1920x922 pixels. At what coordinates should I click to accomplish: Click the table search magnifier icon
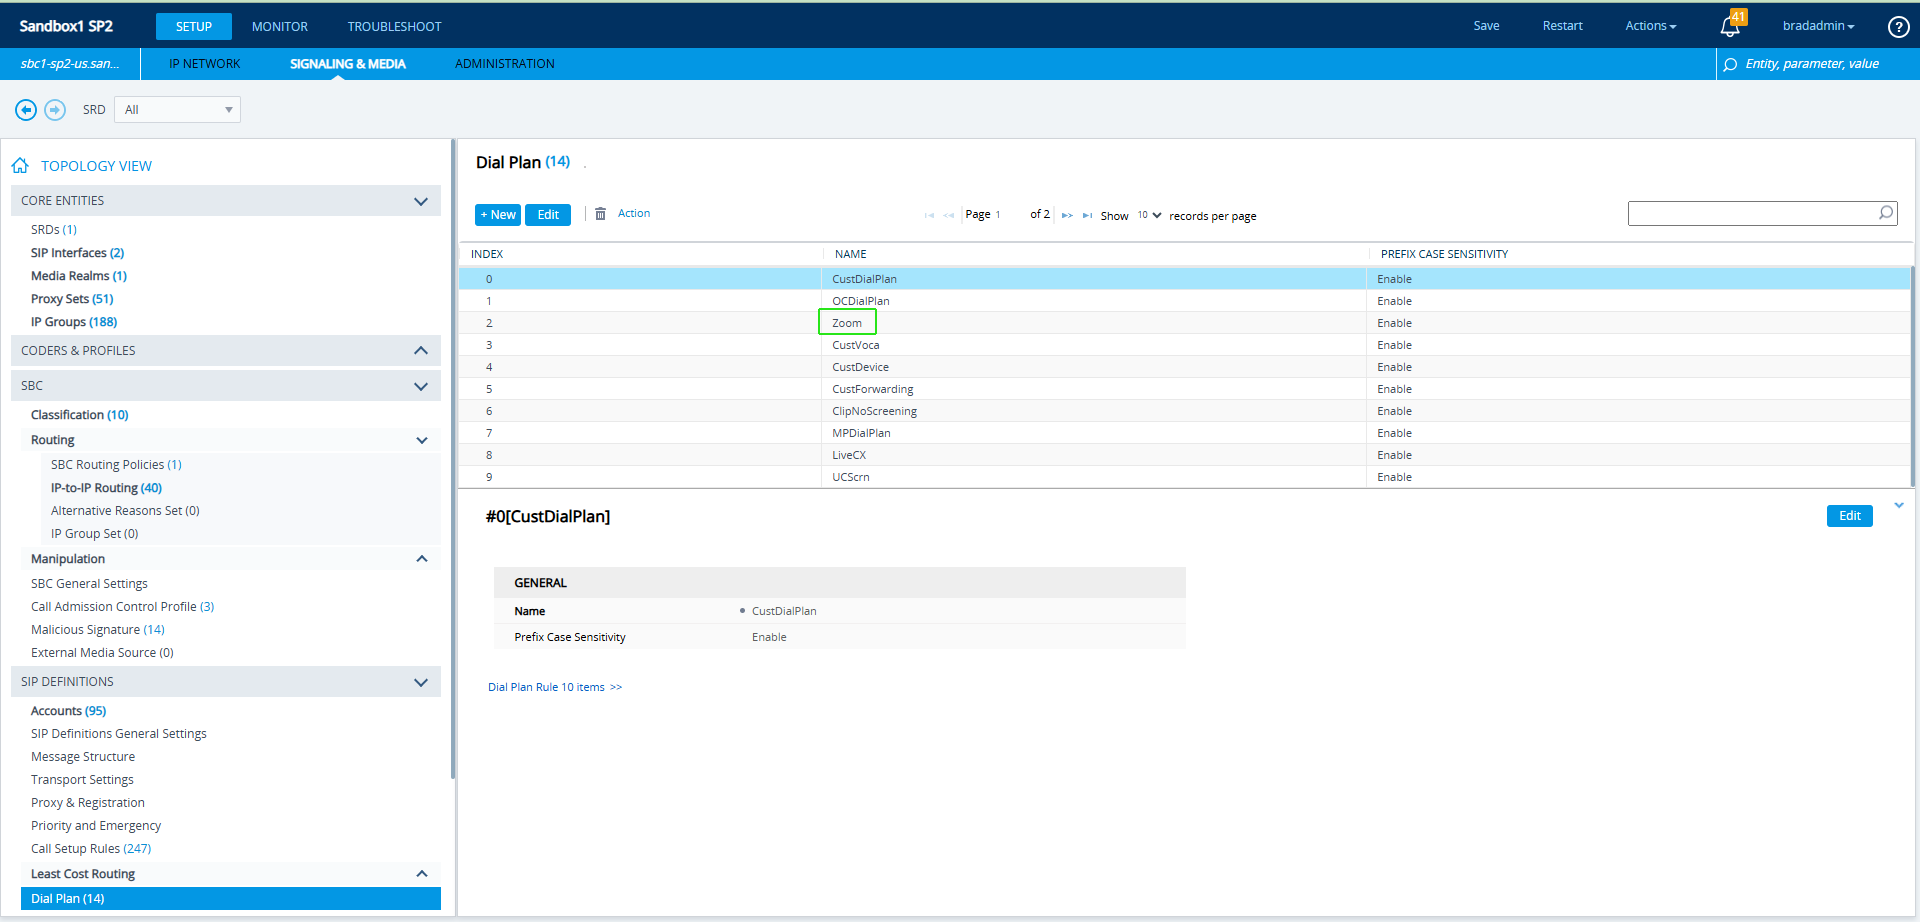(1885, 213)
